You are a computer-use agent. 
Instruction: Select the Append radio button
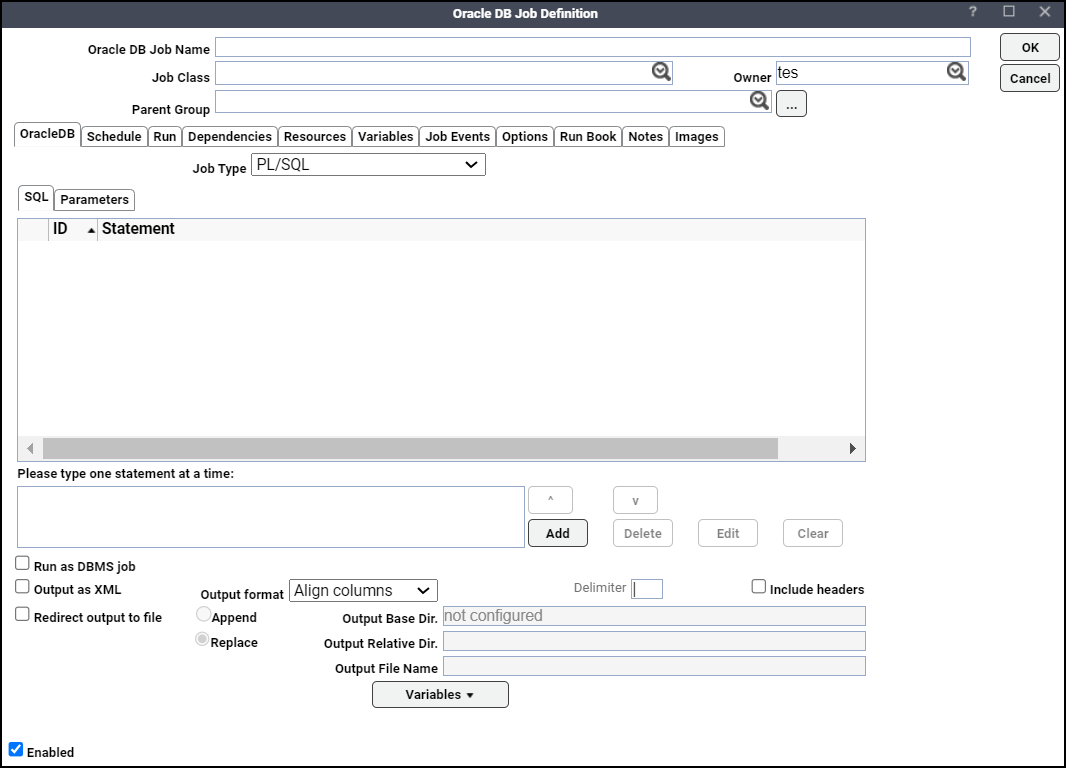point(203,614)
